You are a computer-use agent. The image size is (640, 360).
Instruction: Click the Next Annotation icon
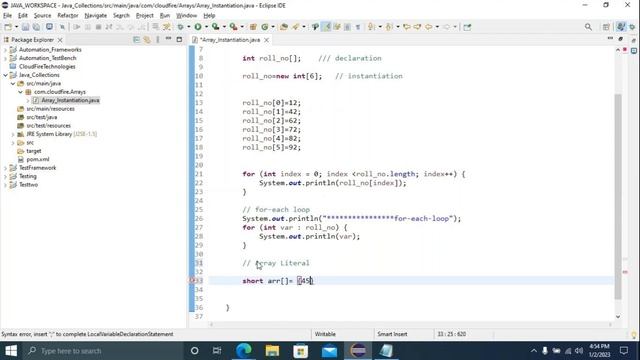click(x=371, y=27)
